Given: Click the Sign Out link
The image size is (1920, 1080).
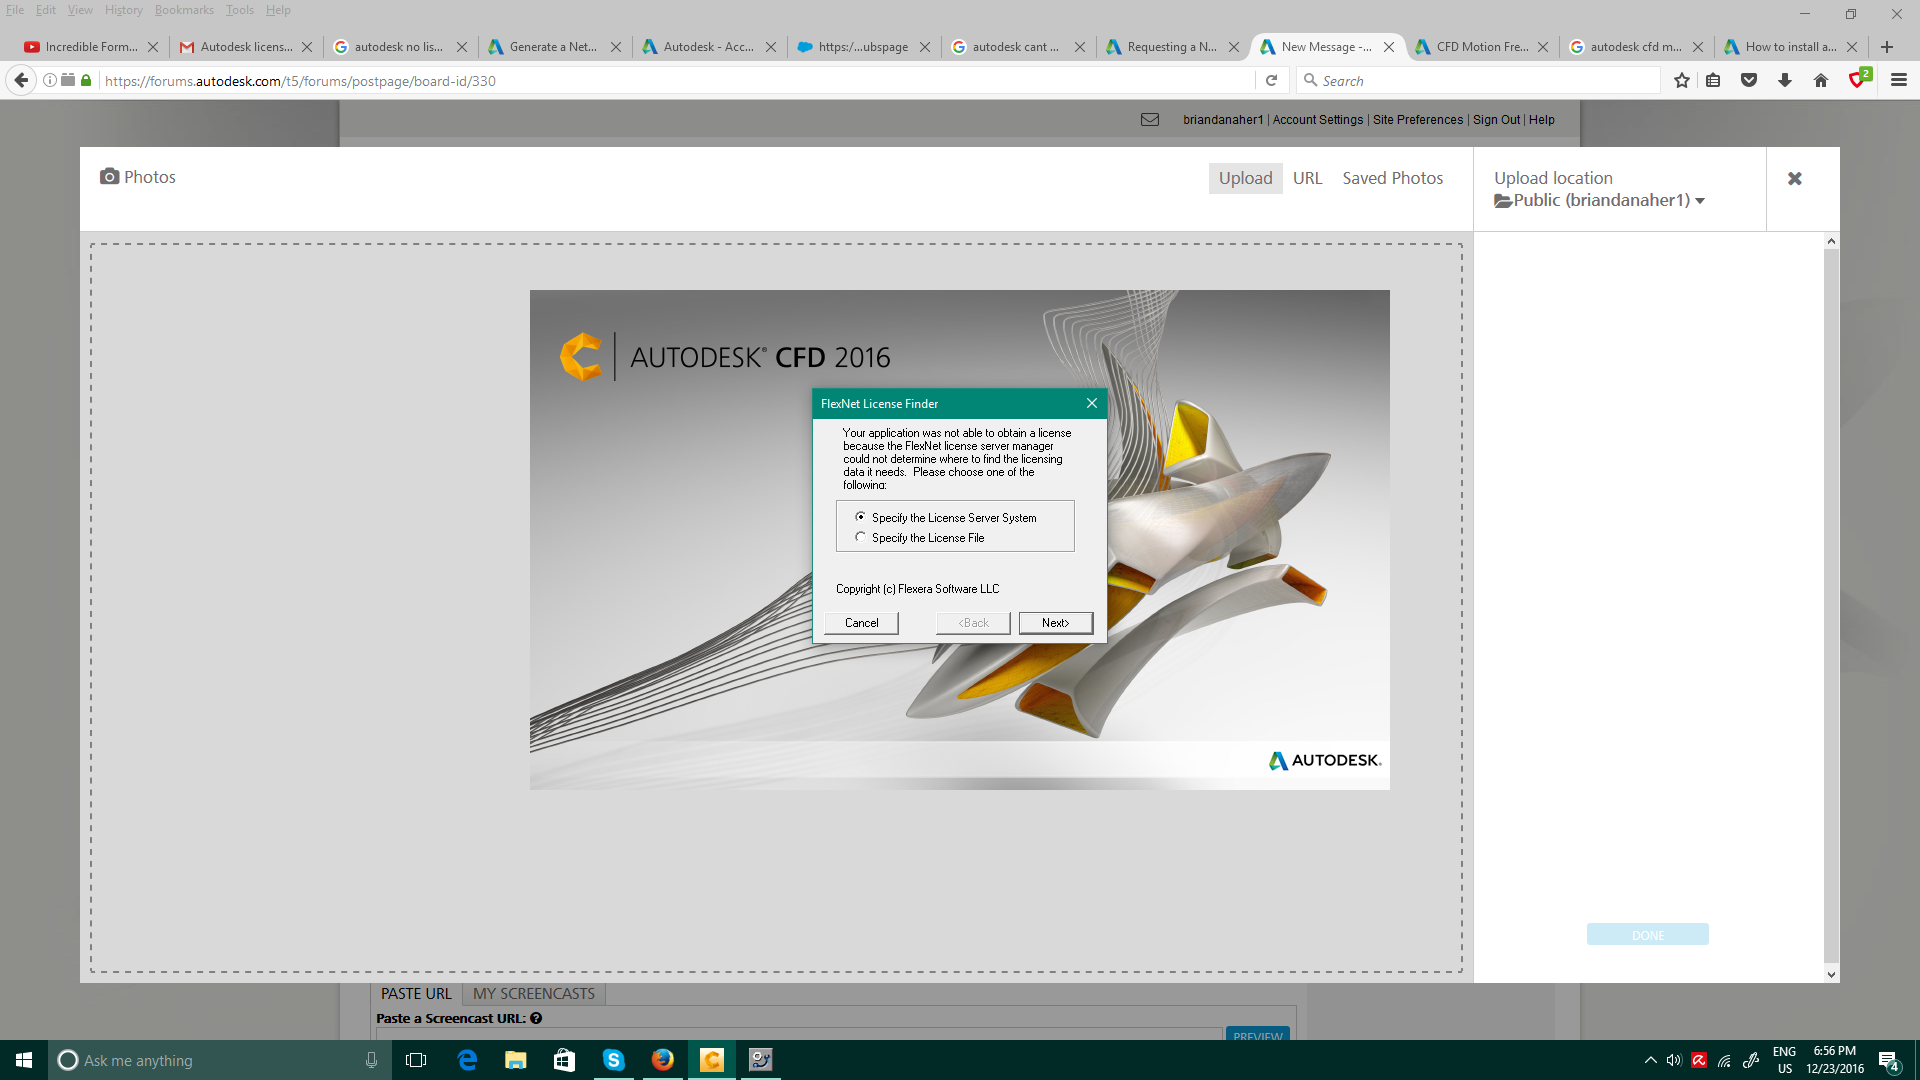Looking at the screenshot, I should (x=1495, y=119).
